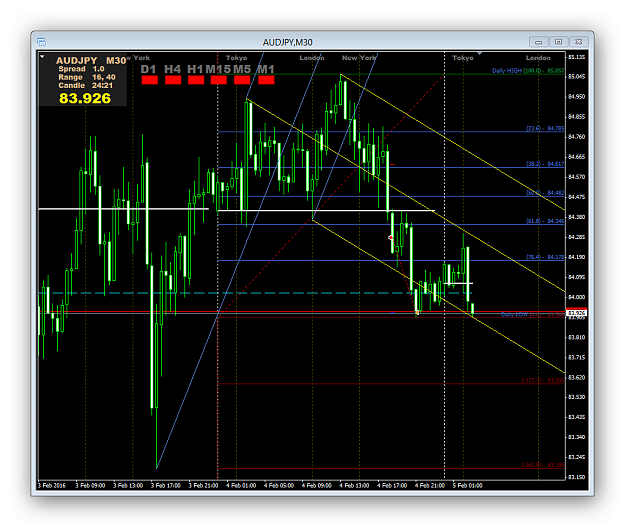The image size is (625, 527).
Task: Click the red trend box under H4
Action: pos(173,80)
